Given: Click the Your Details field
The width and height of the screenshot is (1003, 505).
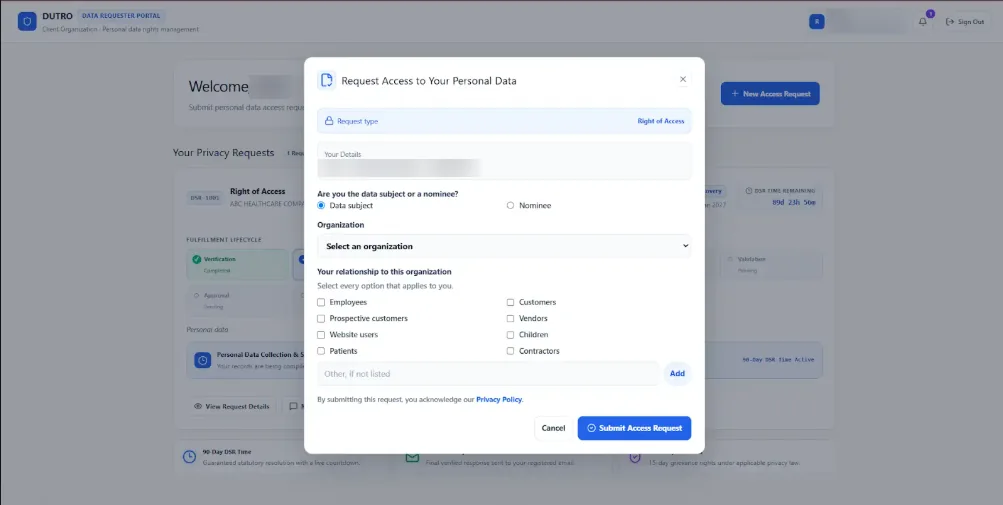Looking at the screenshot, I should (504, 161).
